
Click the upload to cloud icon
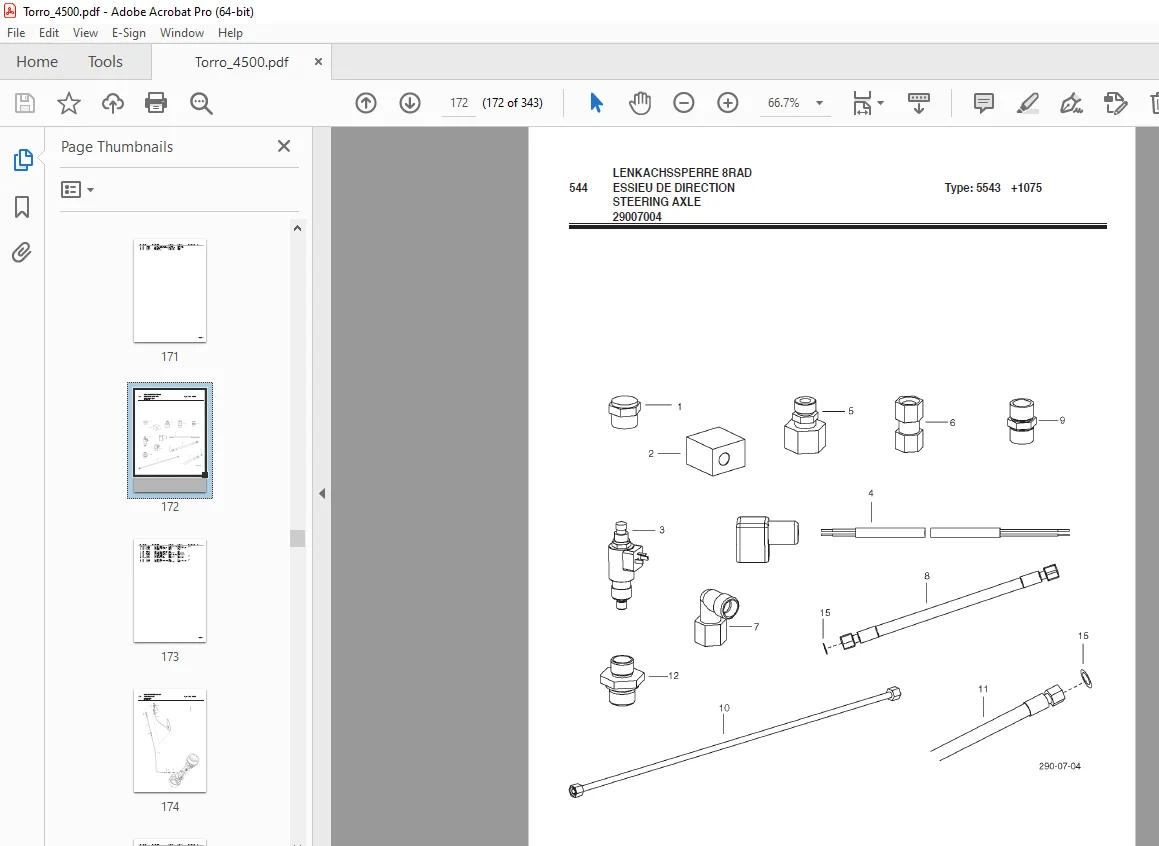coord(112,103)
